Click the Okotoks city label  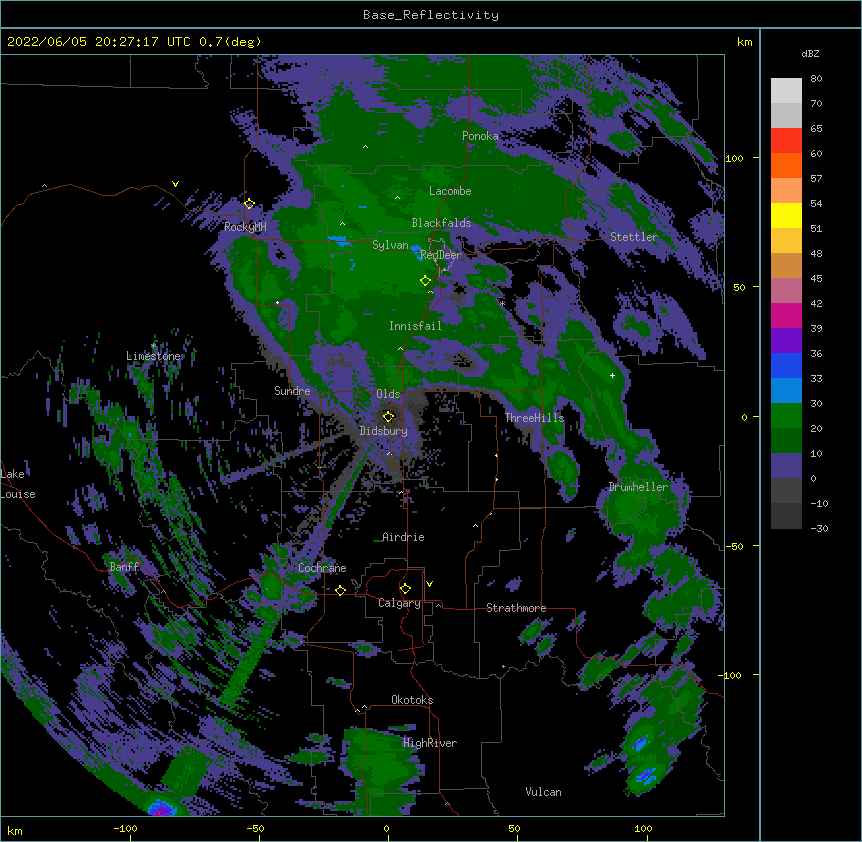pos(412,700)
